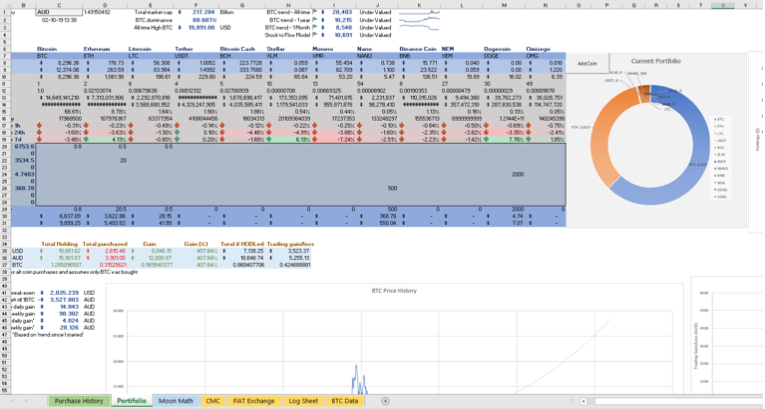Image resolution: width=765 pixels, height=409 pixels.
Task: Click the flag icon for Stock to Flow Model
Action: pyautogui.click(x=315, y=35)
